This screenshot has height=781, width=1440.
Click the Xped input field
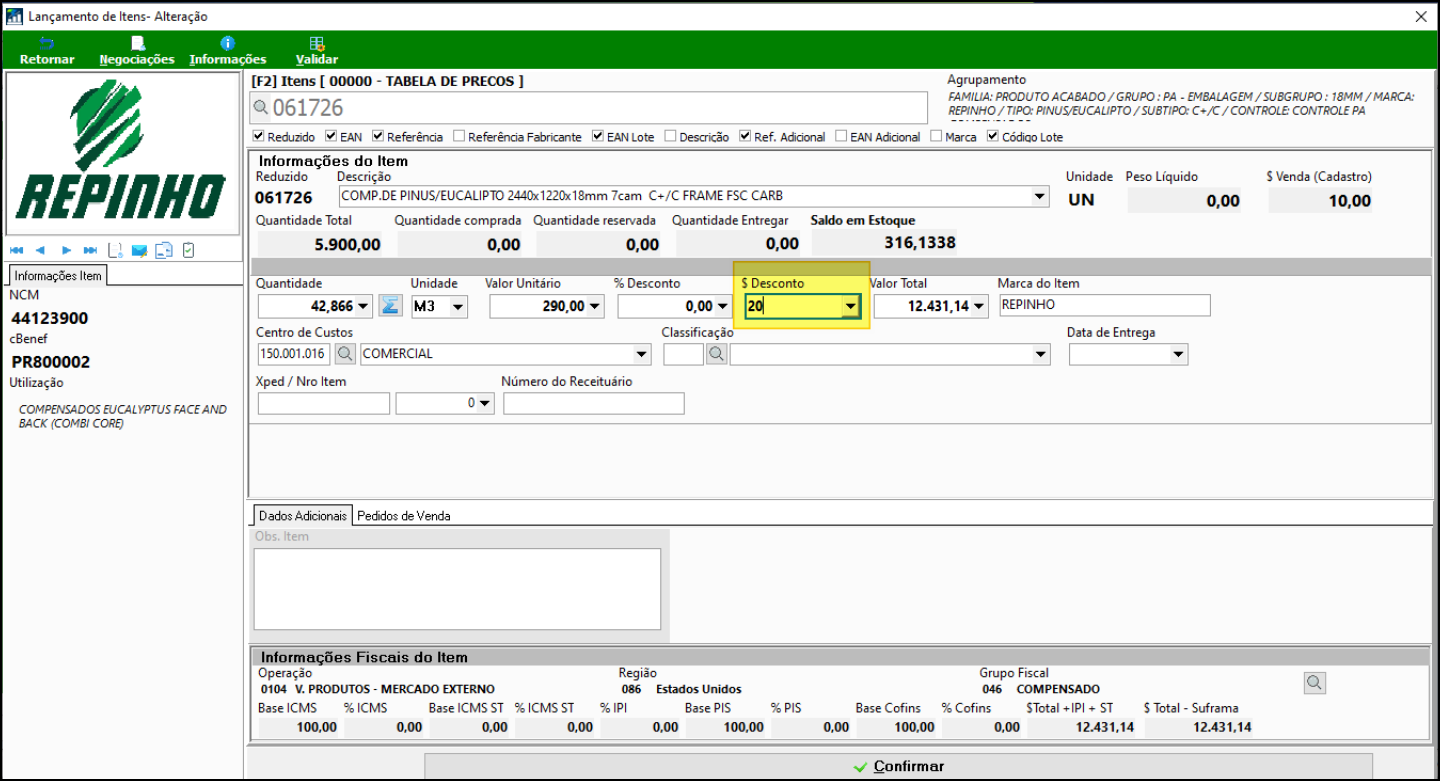pos(323,403)
